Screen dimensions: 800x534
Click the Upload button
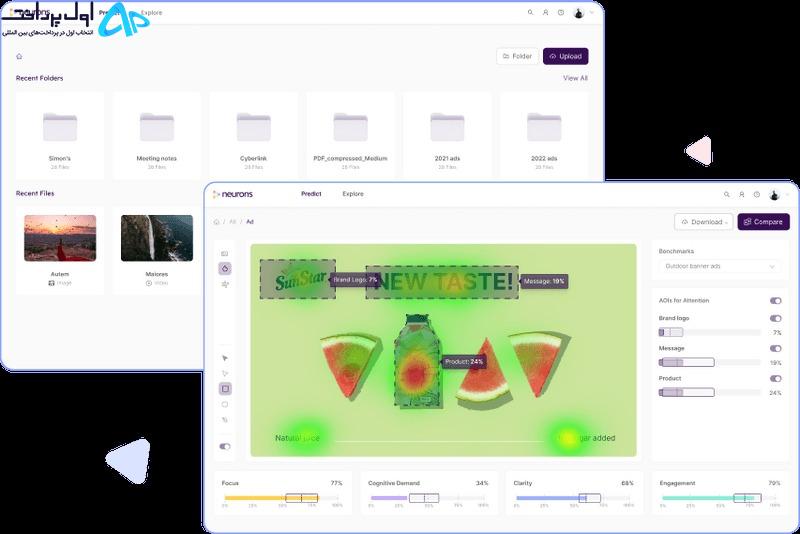point(566,56)
